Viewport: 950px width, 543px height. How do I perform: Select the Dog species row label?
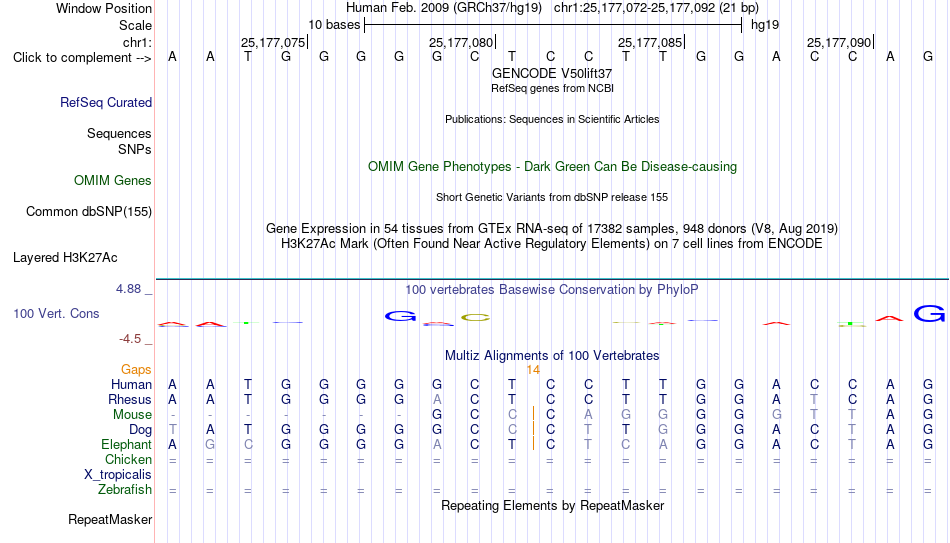[141, 430]
